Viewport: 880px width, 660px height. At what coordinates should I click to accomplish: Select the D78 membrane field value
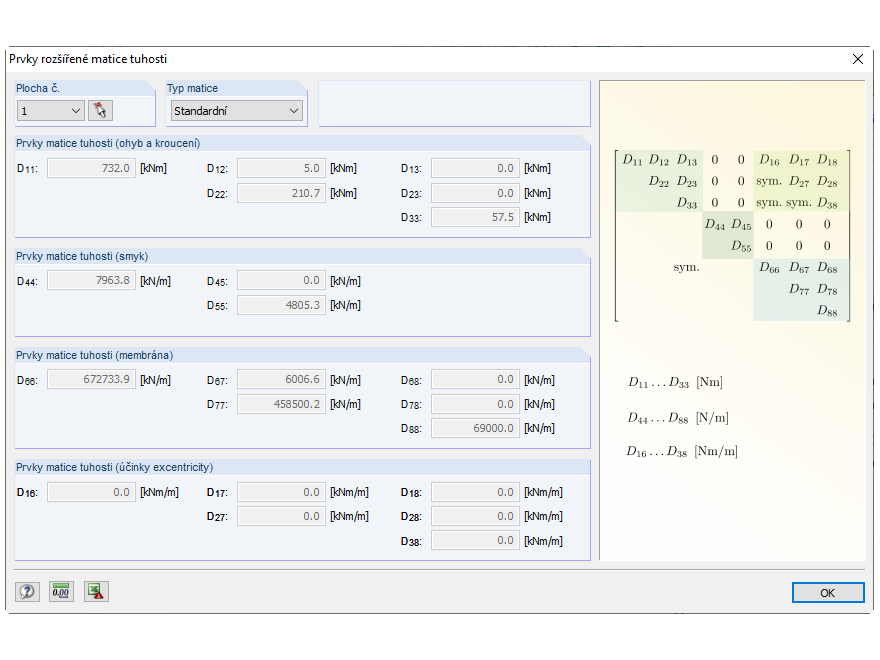[x=475, y=404]
